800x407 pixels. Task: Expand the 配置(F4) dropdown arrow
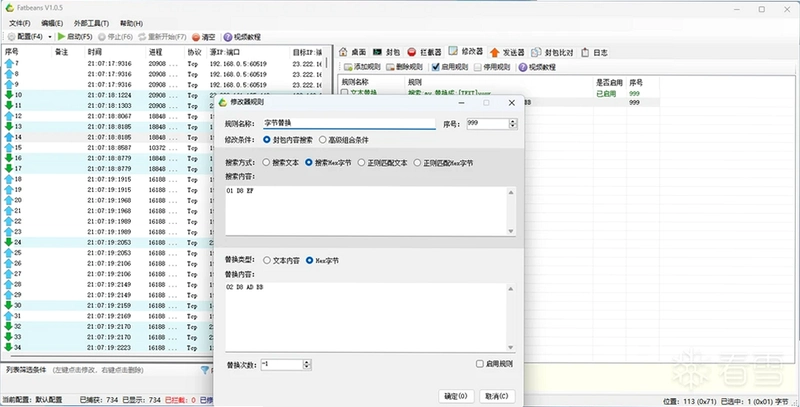coord(50,37)
